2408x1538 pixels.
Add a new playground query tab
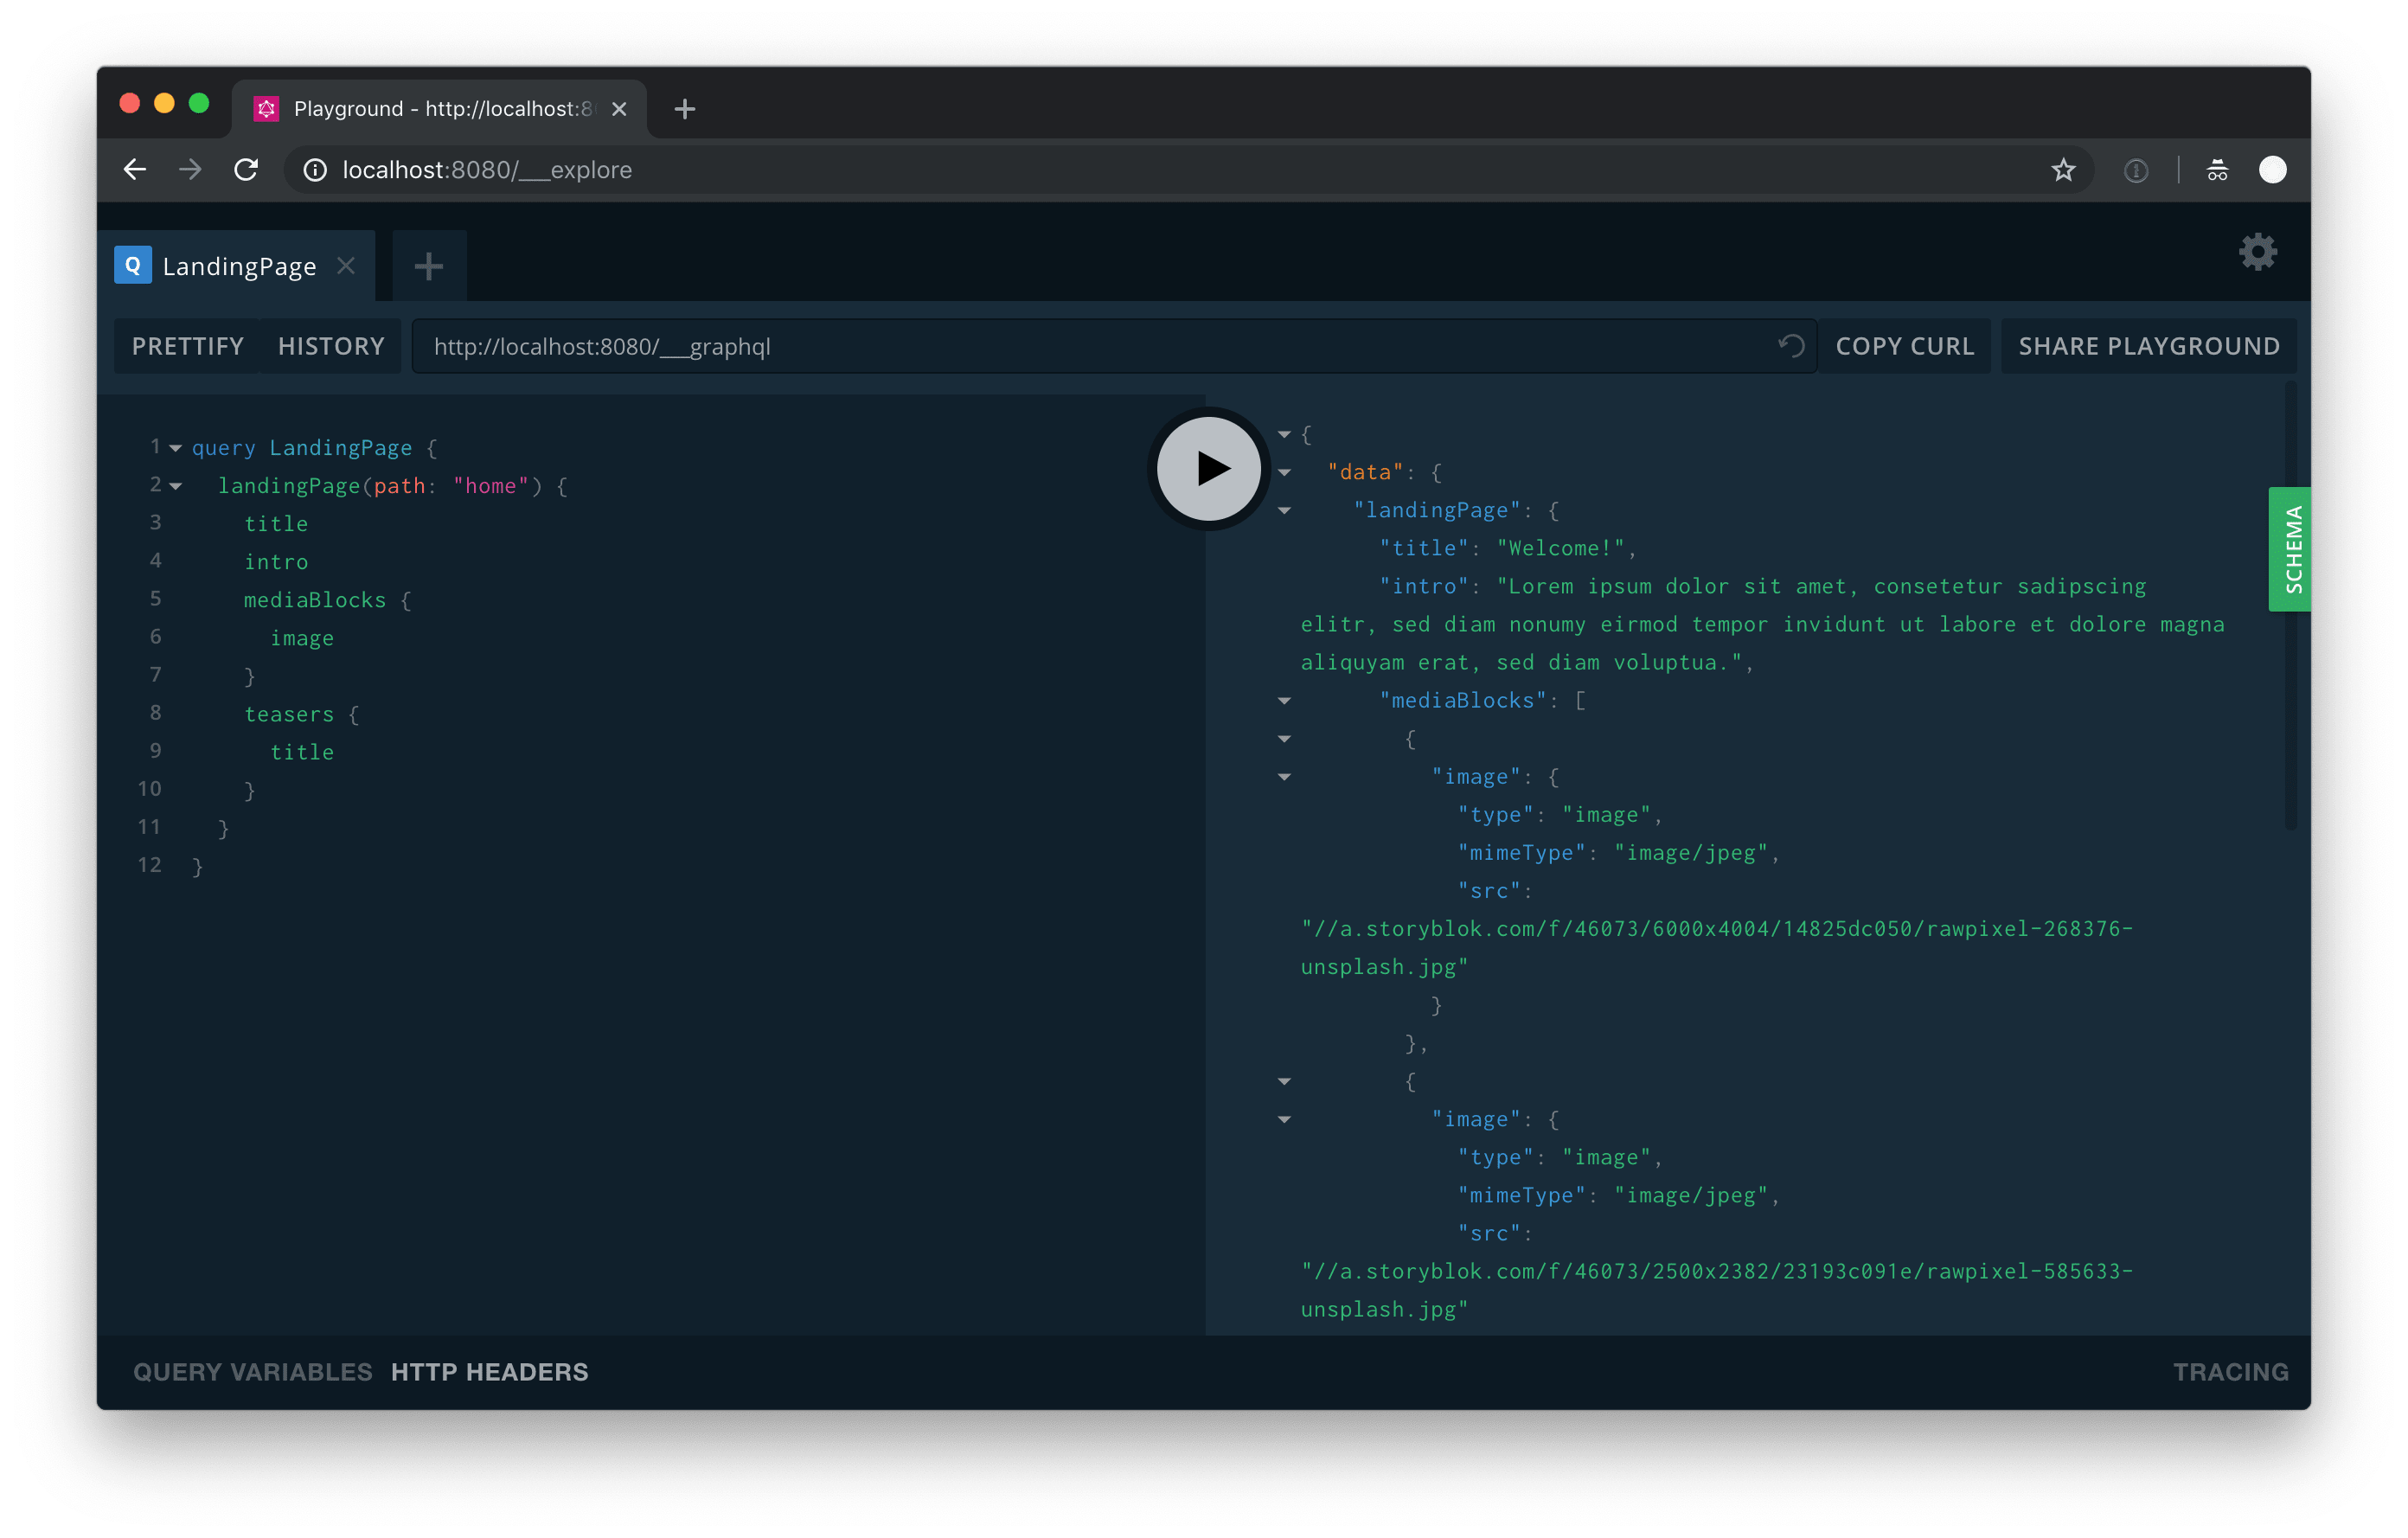pos(429,266)
